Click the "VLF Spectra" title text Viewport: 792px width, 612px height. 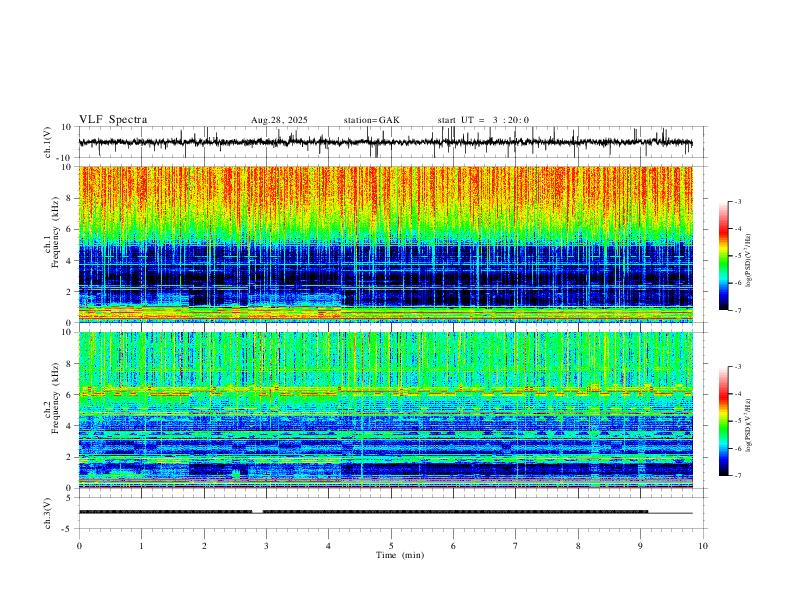113,120
